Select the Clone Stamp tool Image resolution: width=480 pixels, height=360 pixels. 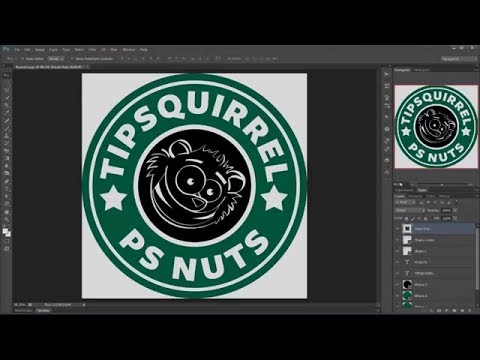(x=6, y=135)
